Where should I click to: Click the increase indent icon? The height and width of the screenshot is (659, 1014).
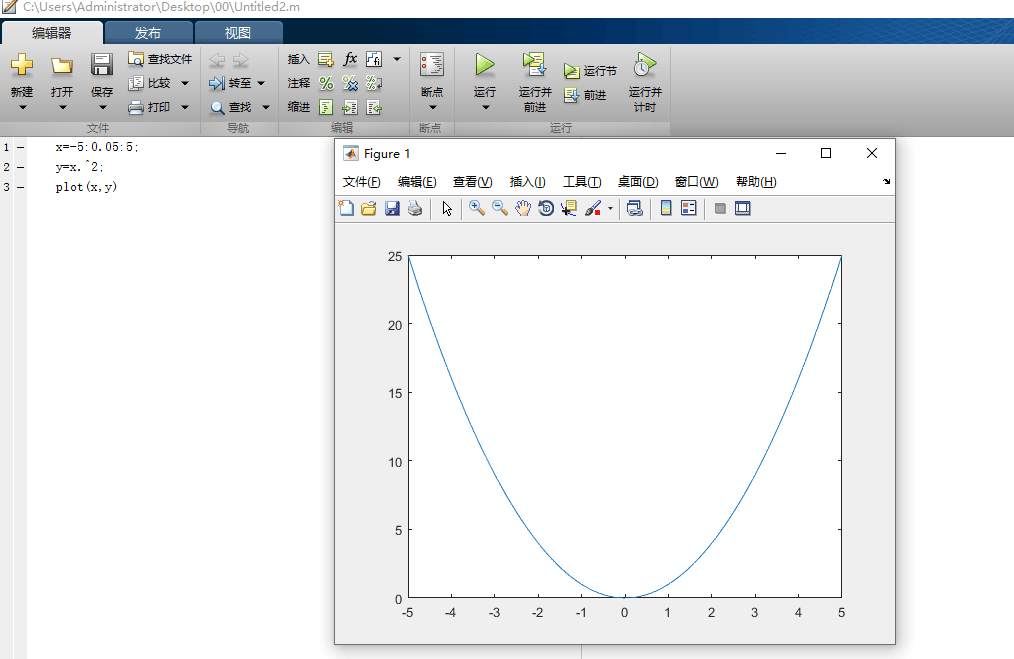coord(350,107)
